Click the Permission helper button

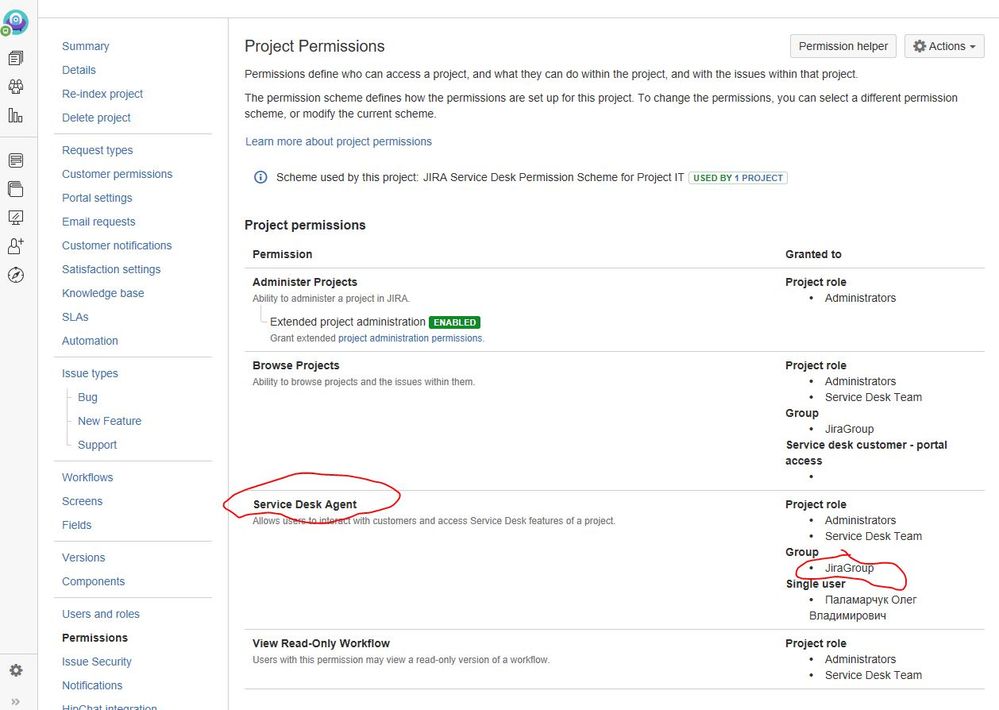(x=843, y=46)
